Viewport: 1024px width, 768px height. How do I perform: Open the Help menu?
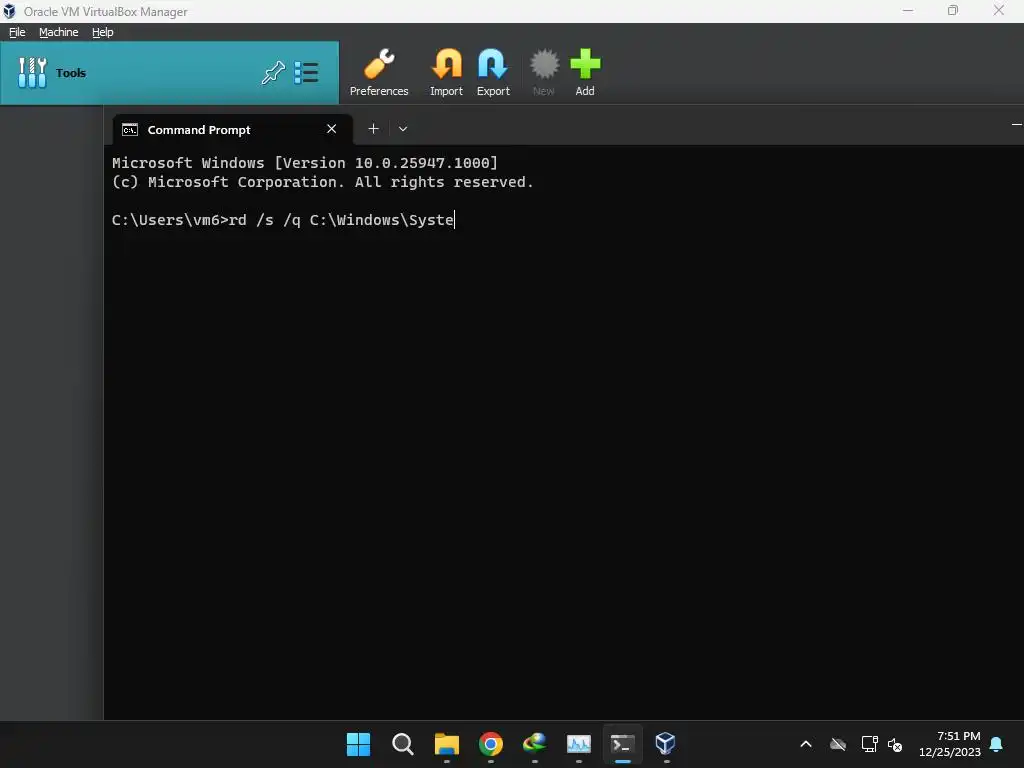pyautogui.click(x=103, y=32)
